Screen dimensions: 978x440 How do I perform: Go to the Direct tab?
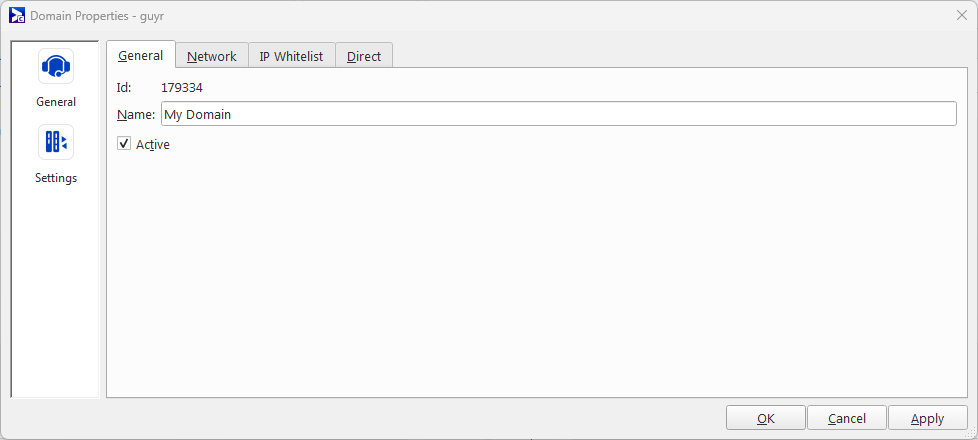pyautogui.click(x=364, y=57)
